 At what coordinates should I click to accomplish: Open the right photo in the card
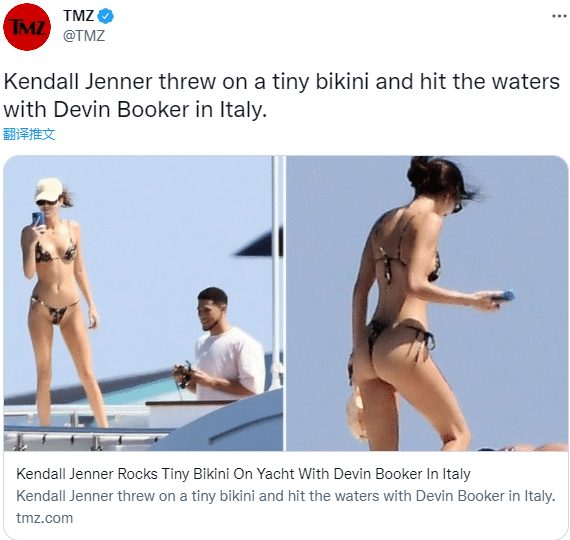427,303
